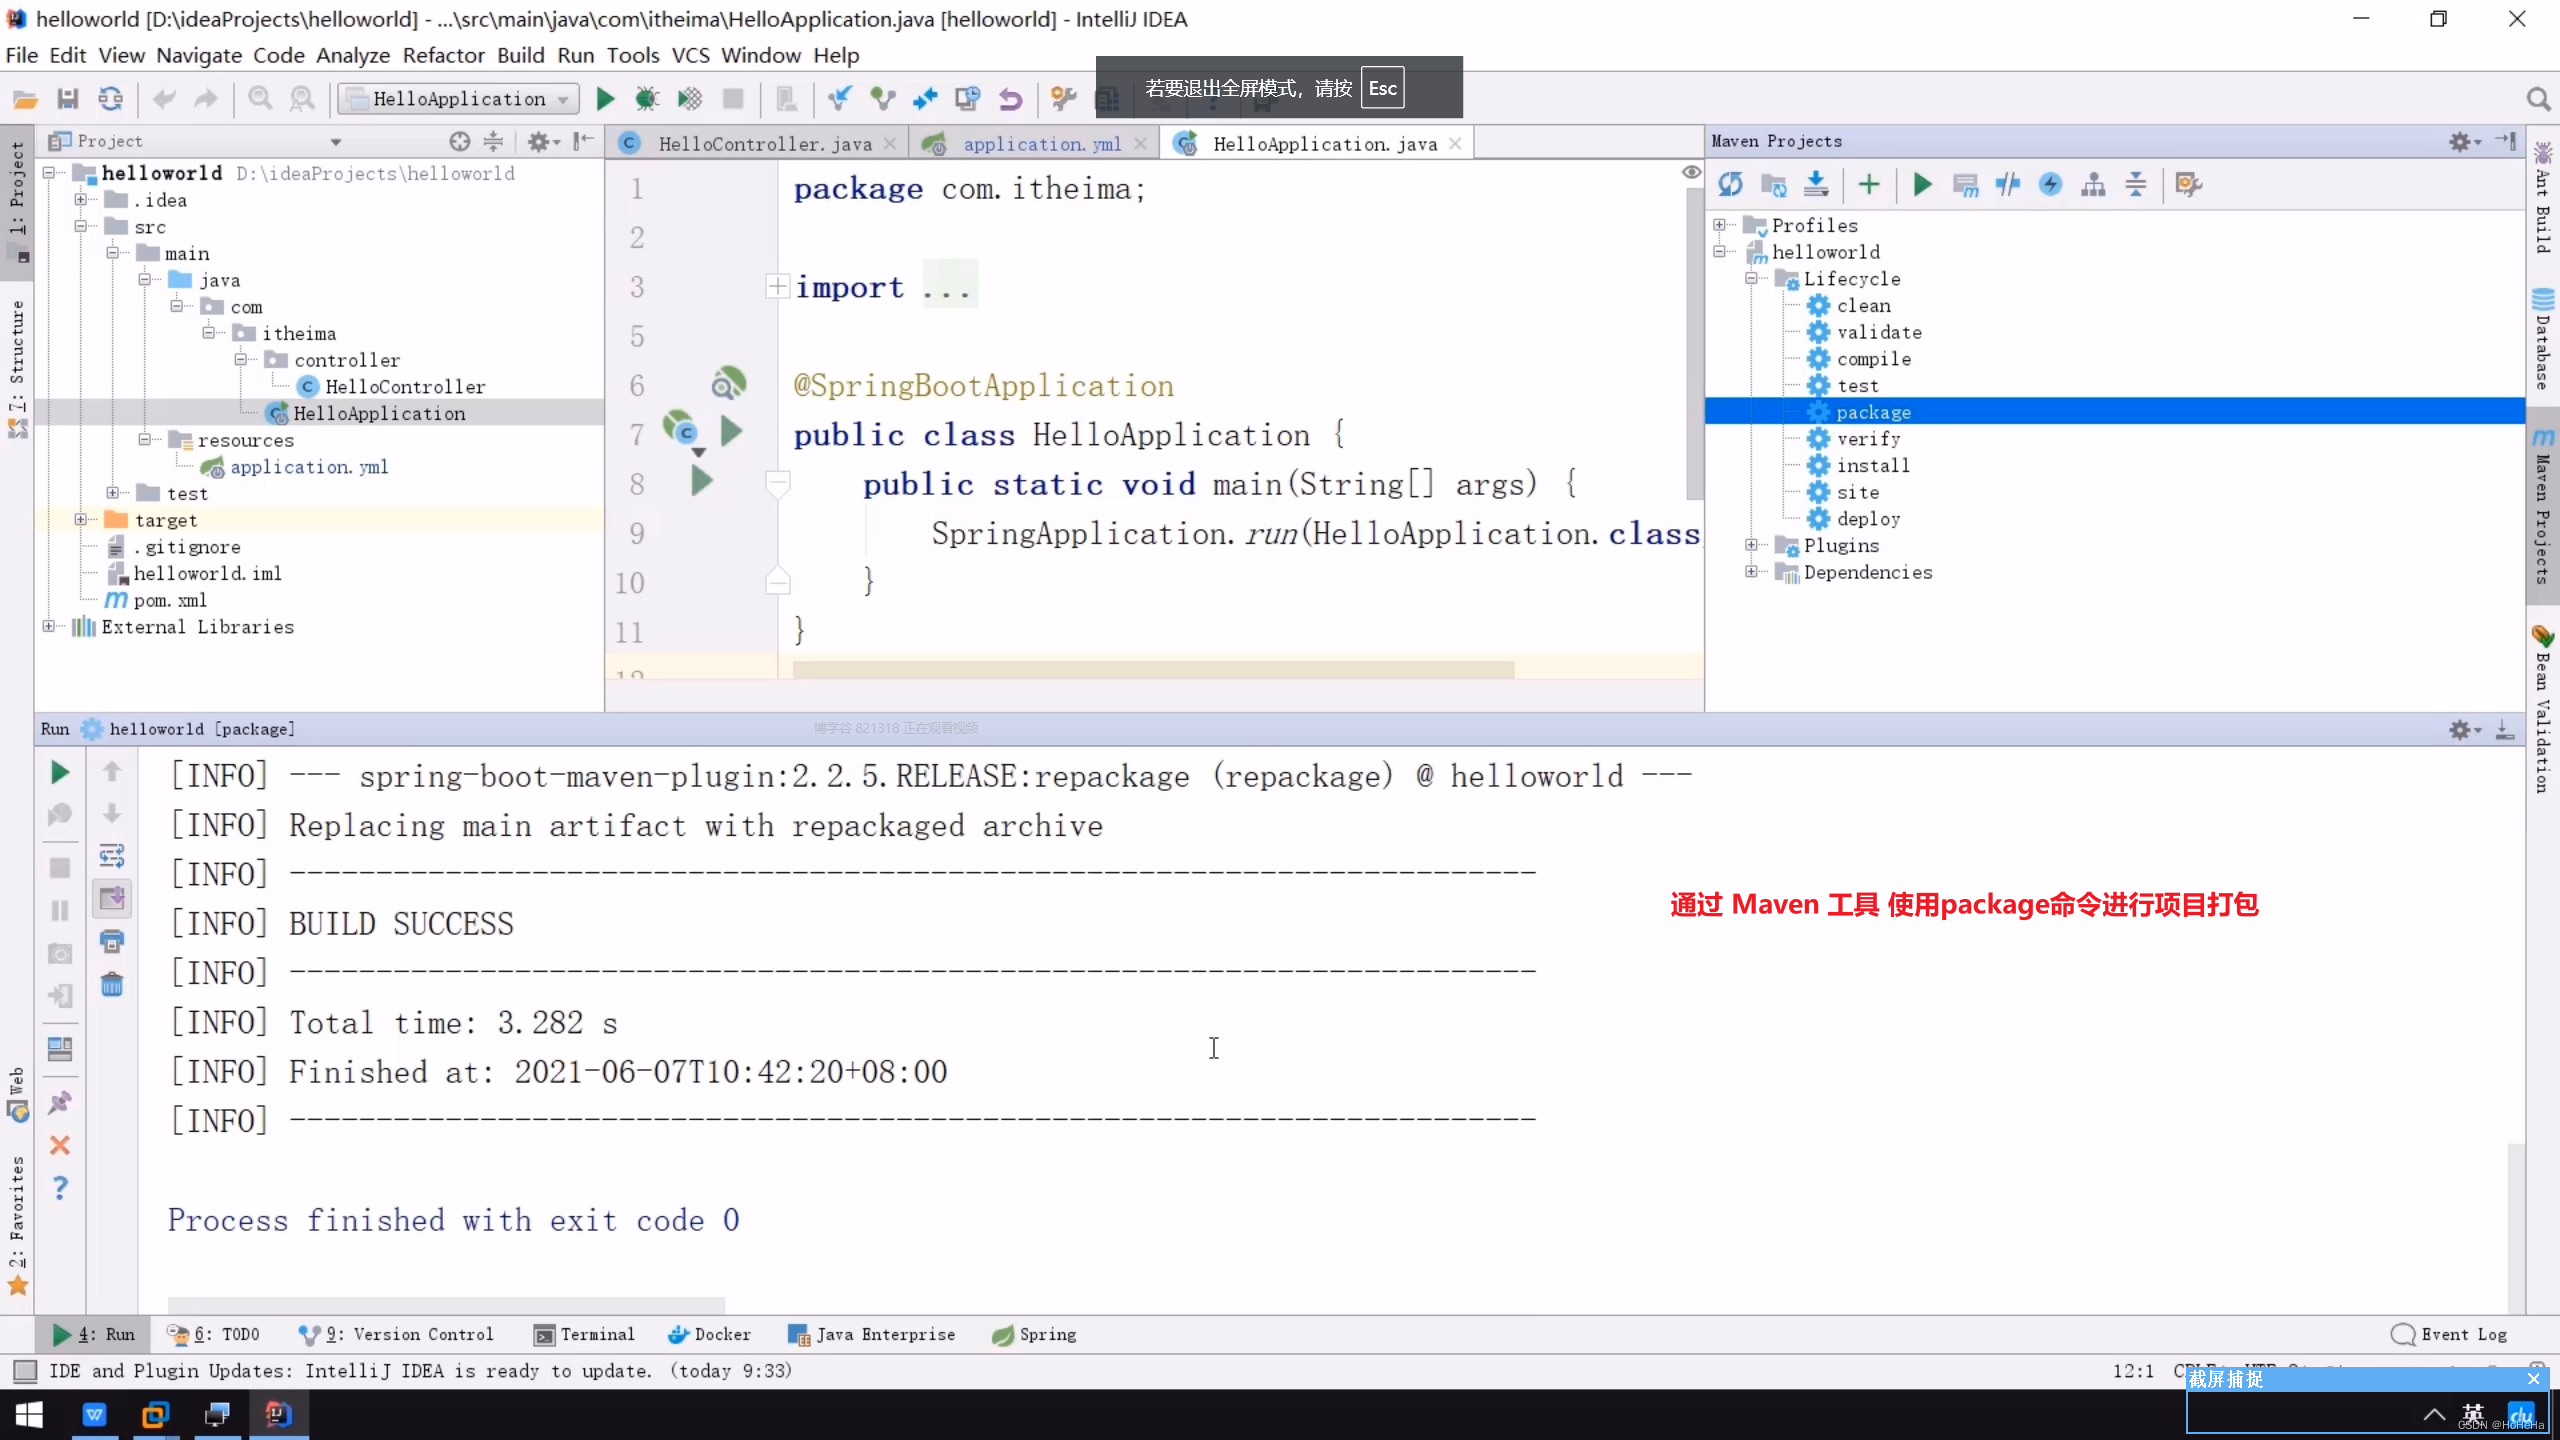This screenshot has height=1440, width=2560.
Task: Open the Terminal tool window
Action: [x=586, y=1334]
